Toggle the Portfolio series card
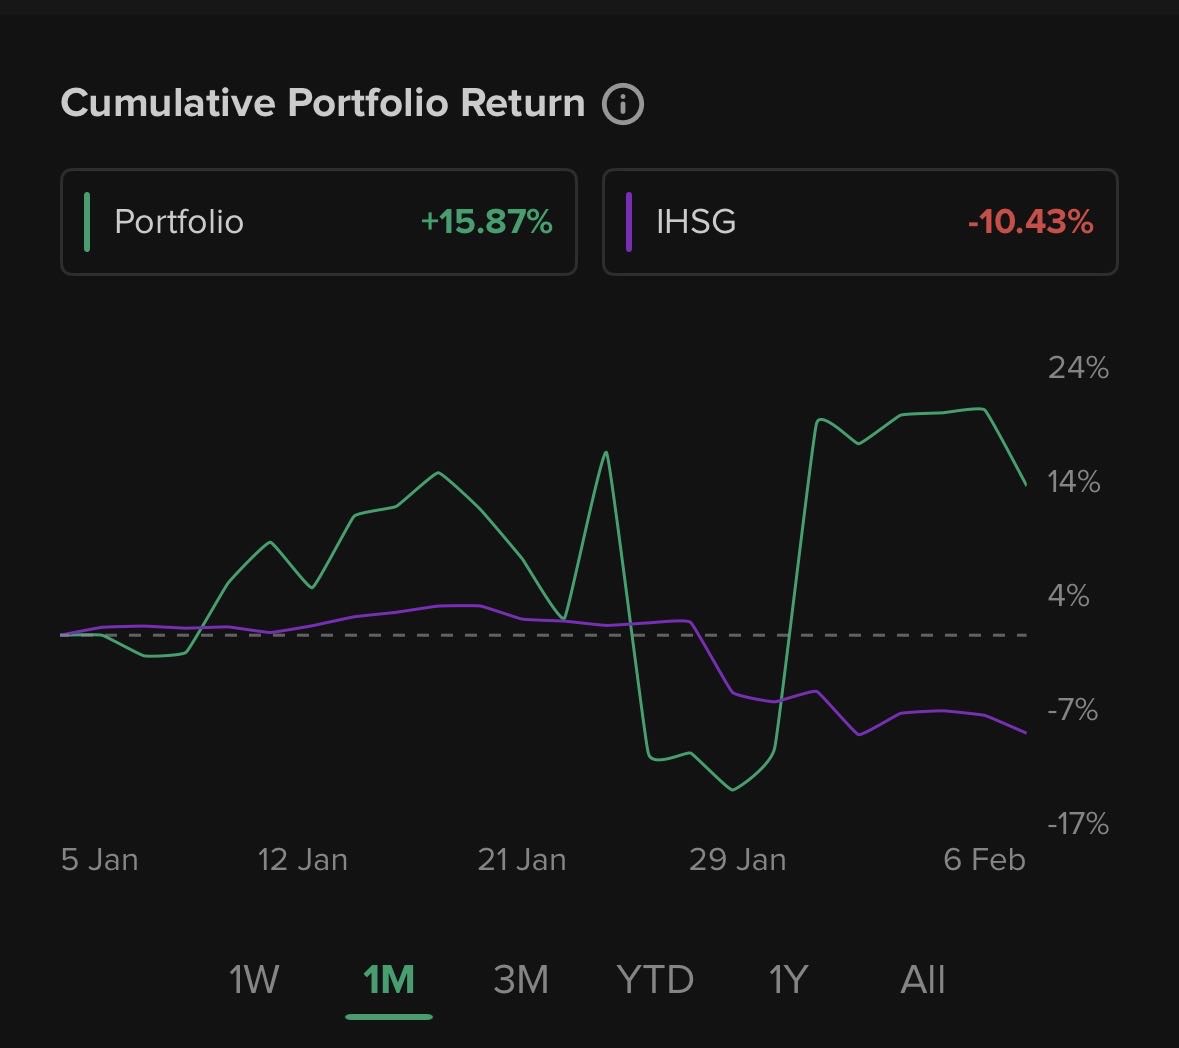The width and height of the screenshot is (1179, 1048). coord(319,221)
